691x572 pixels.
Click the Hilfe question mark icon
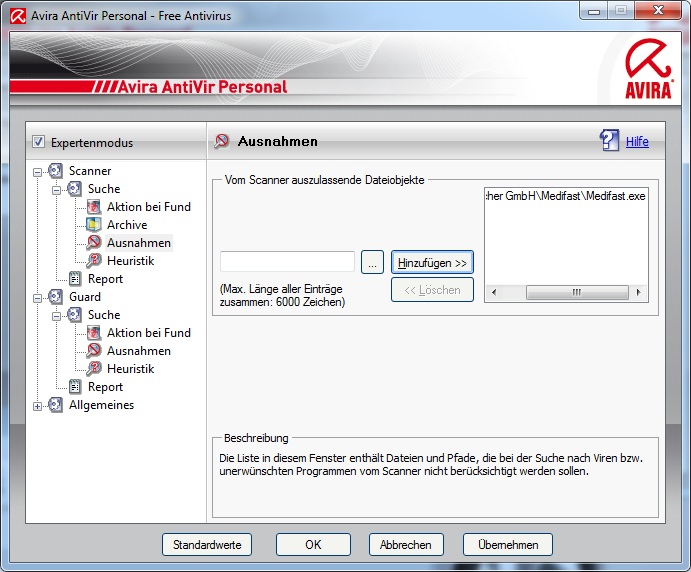click(609, 141)
